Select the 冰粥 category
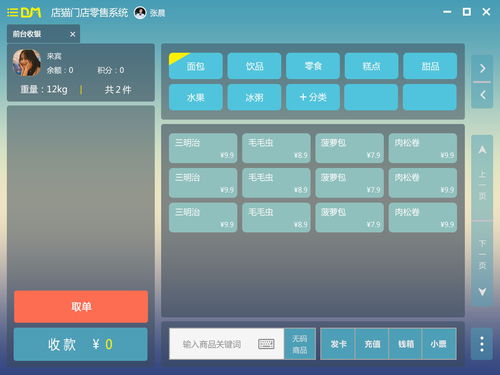This screenshot has height=375, width=500. [254, 97]
